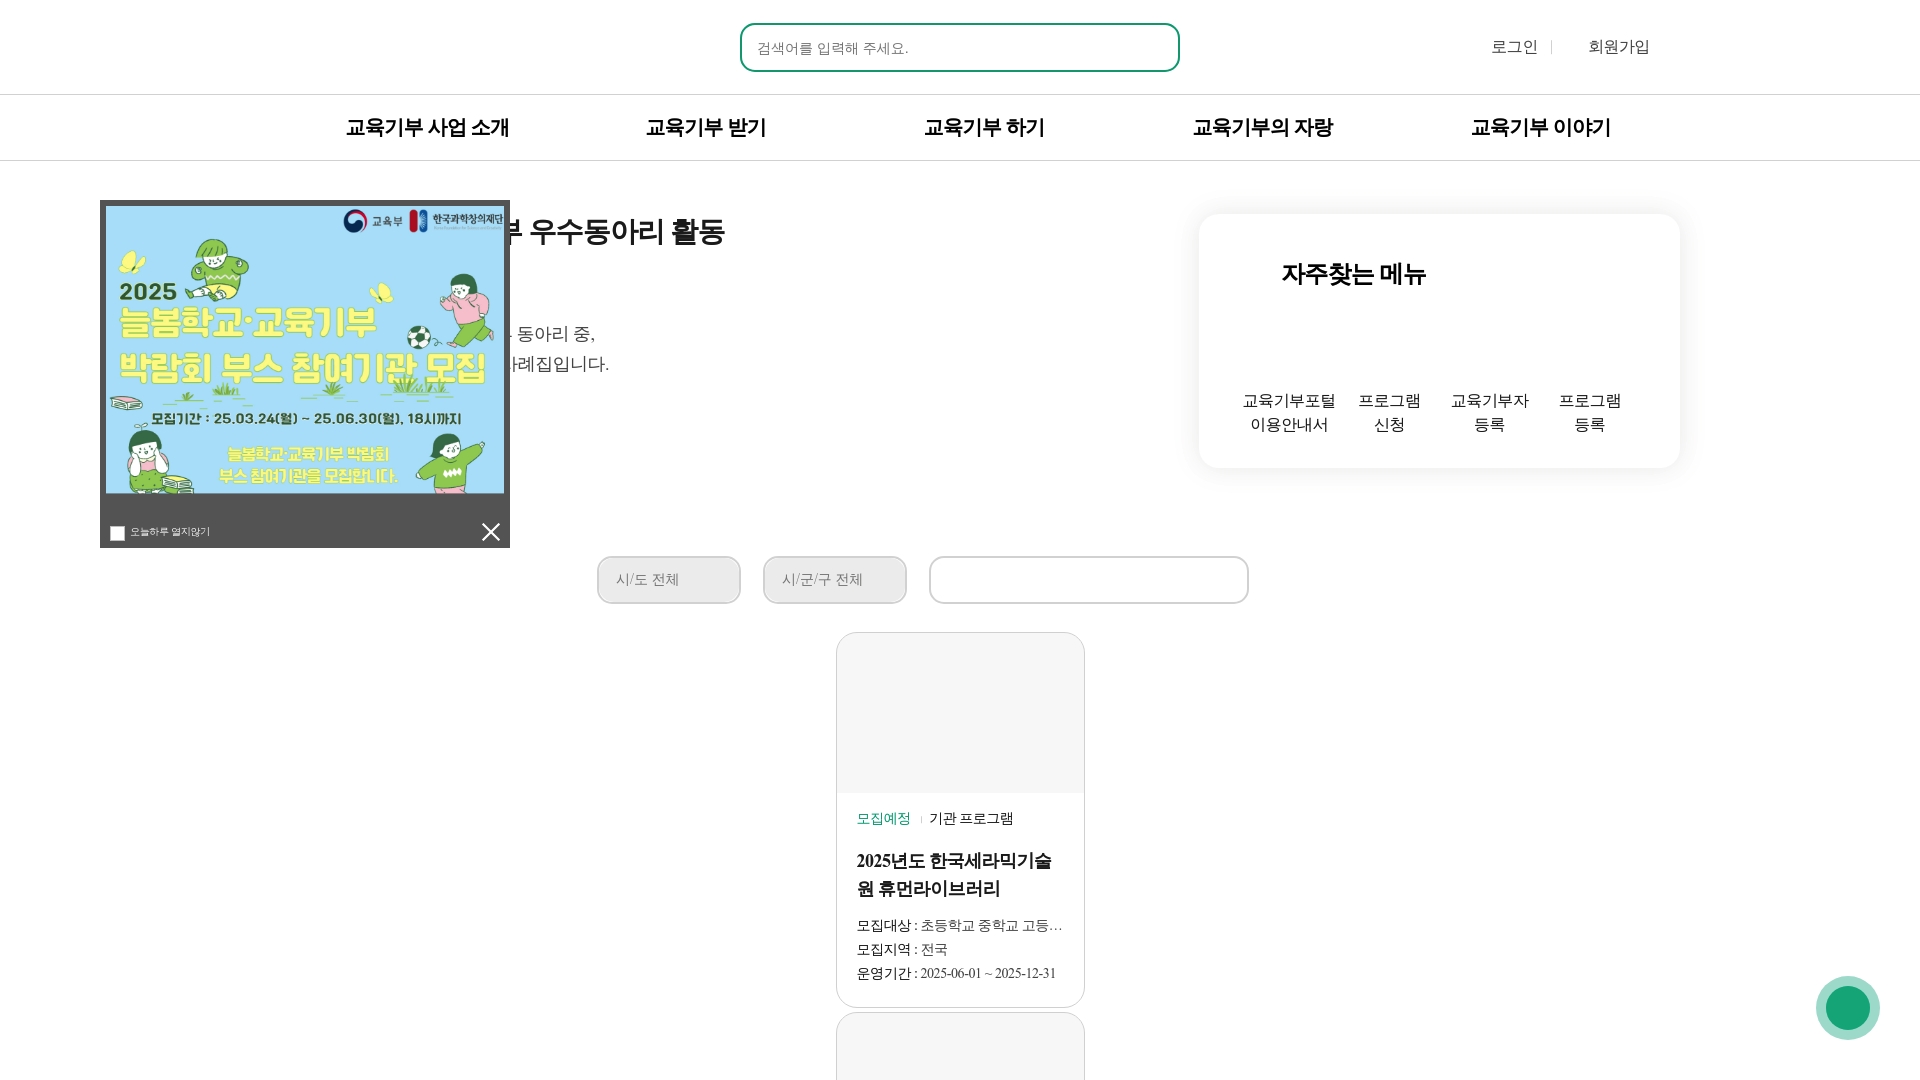Click the empty keyword search field beside dropdowns

(1089, 580)
